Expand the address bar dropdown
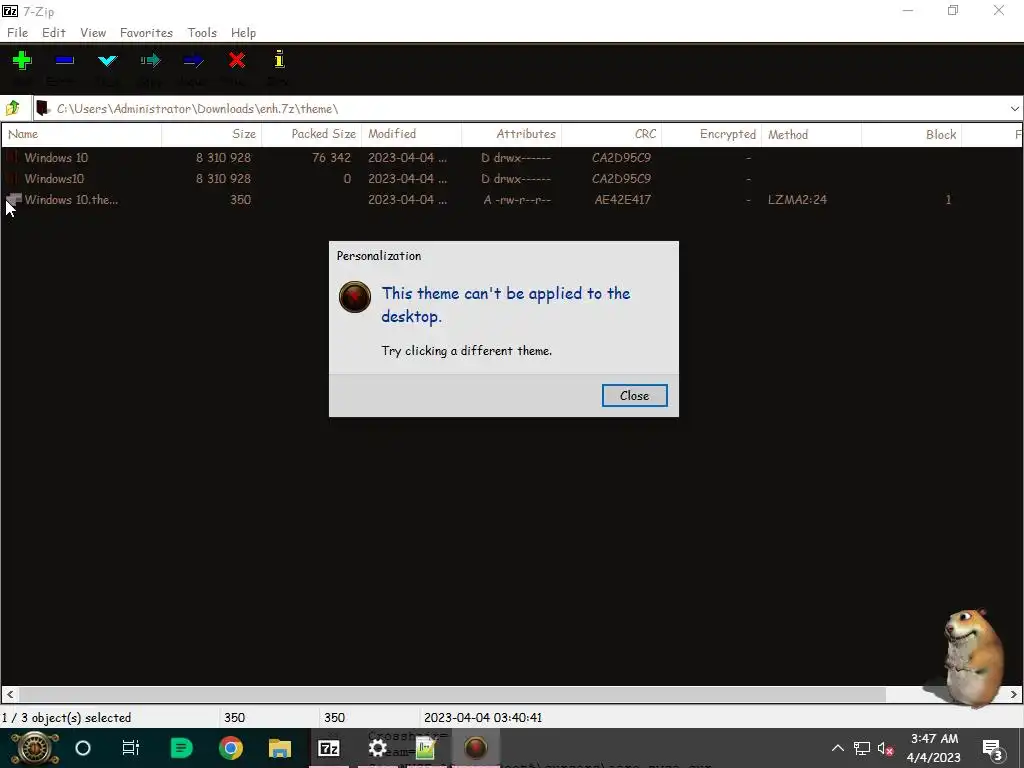 pos(1014,108)
